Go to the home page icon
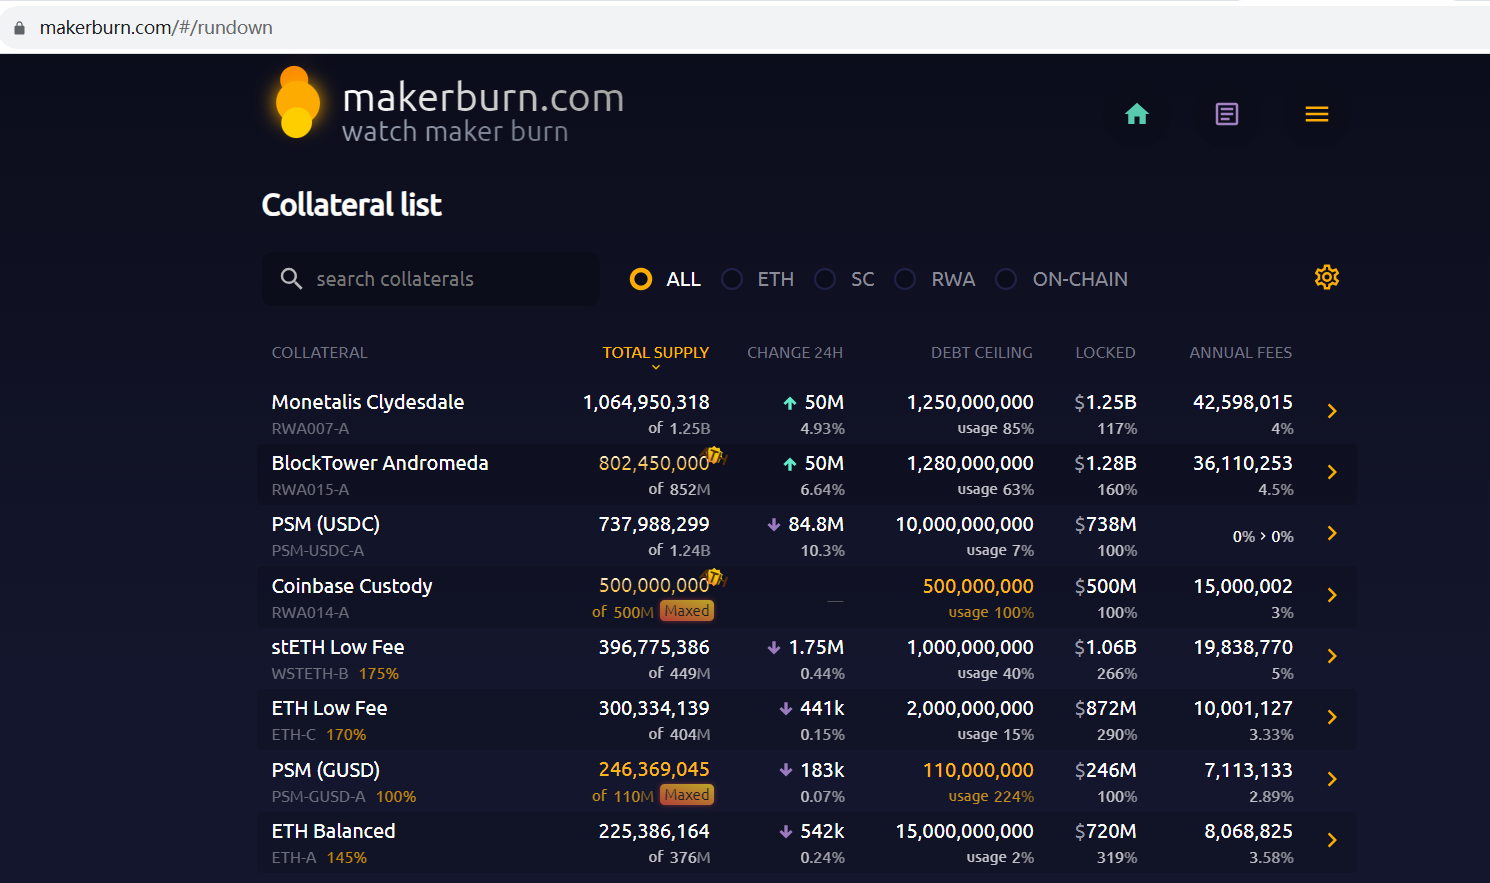 (1137, 114)
